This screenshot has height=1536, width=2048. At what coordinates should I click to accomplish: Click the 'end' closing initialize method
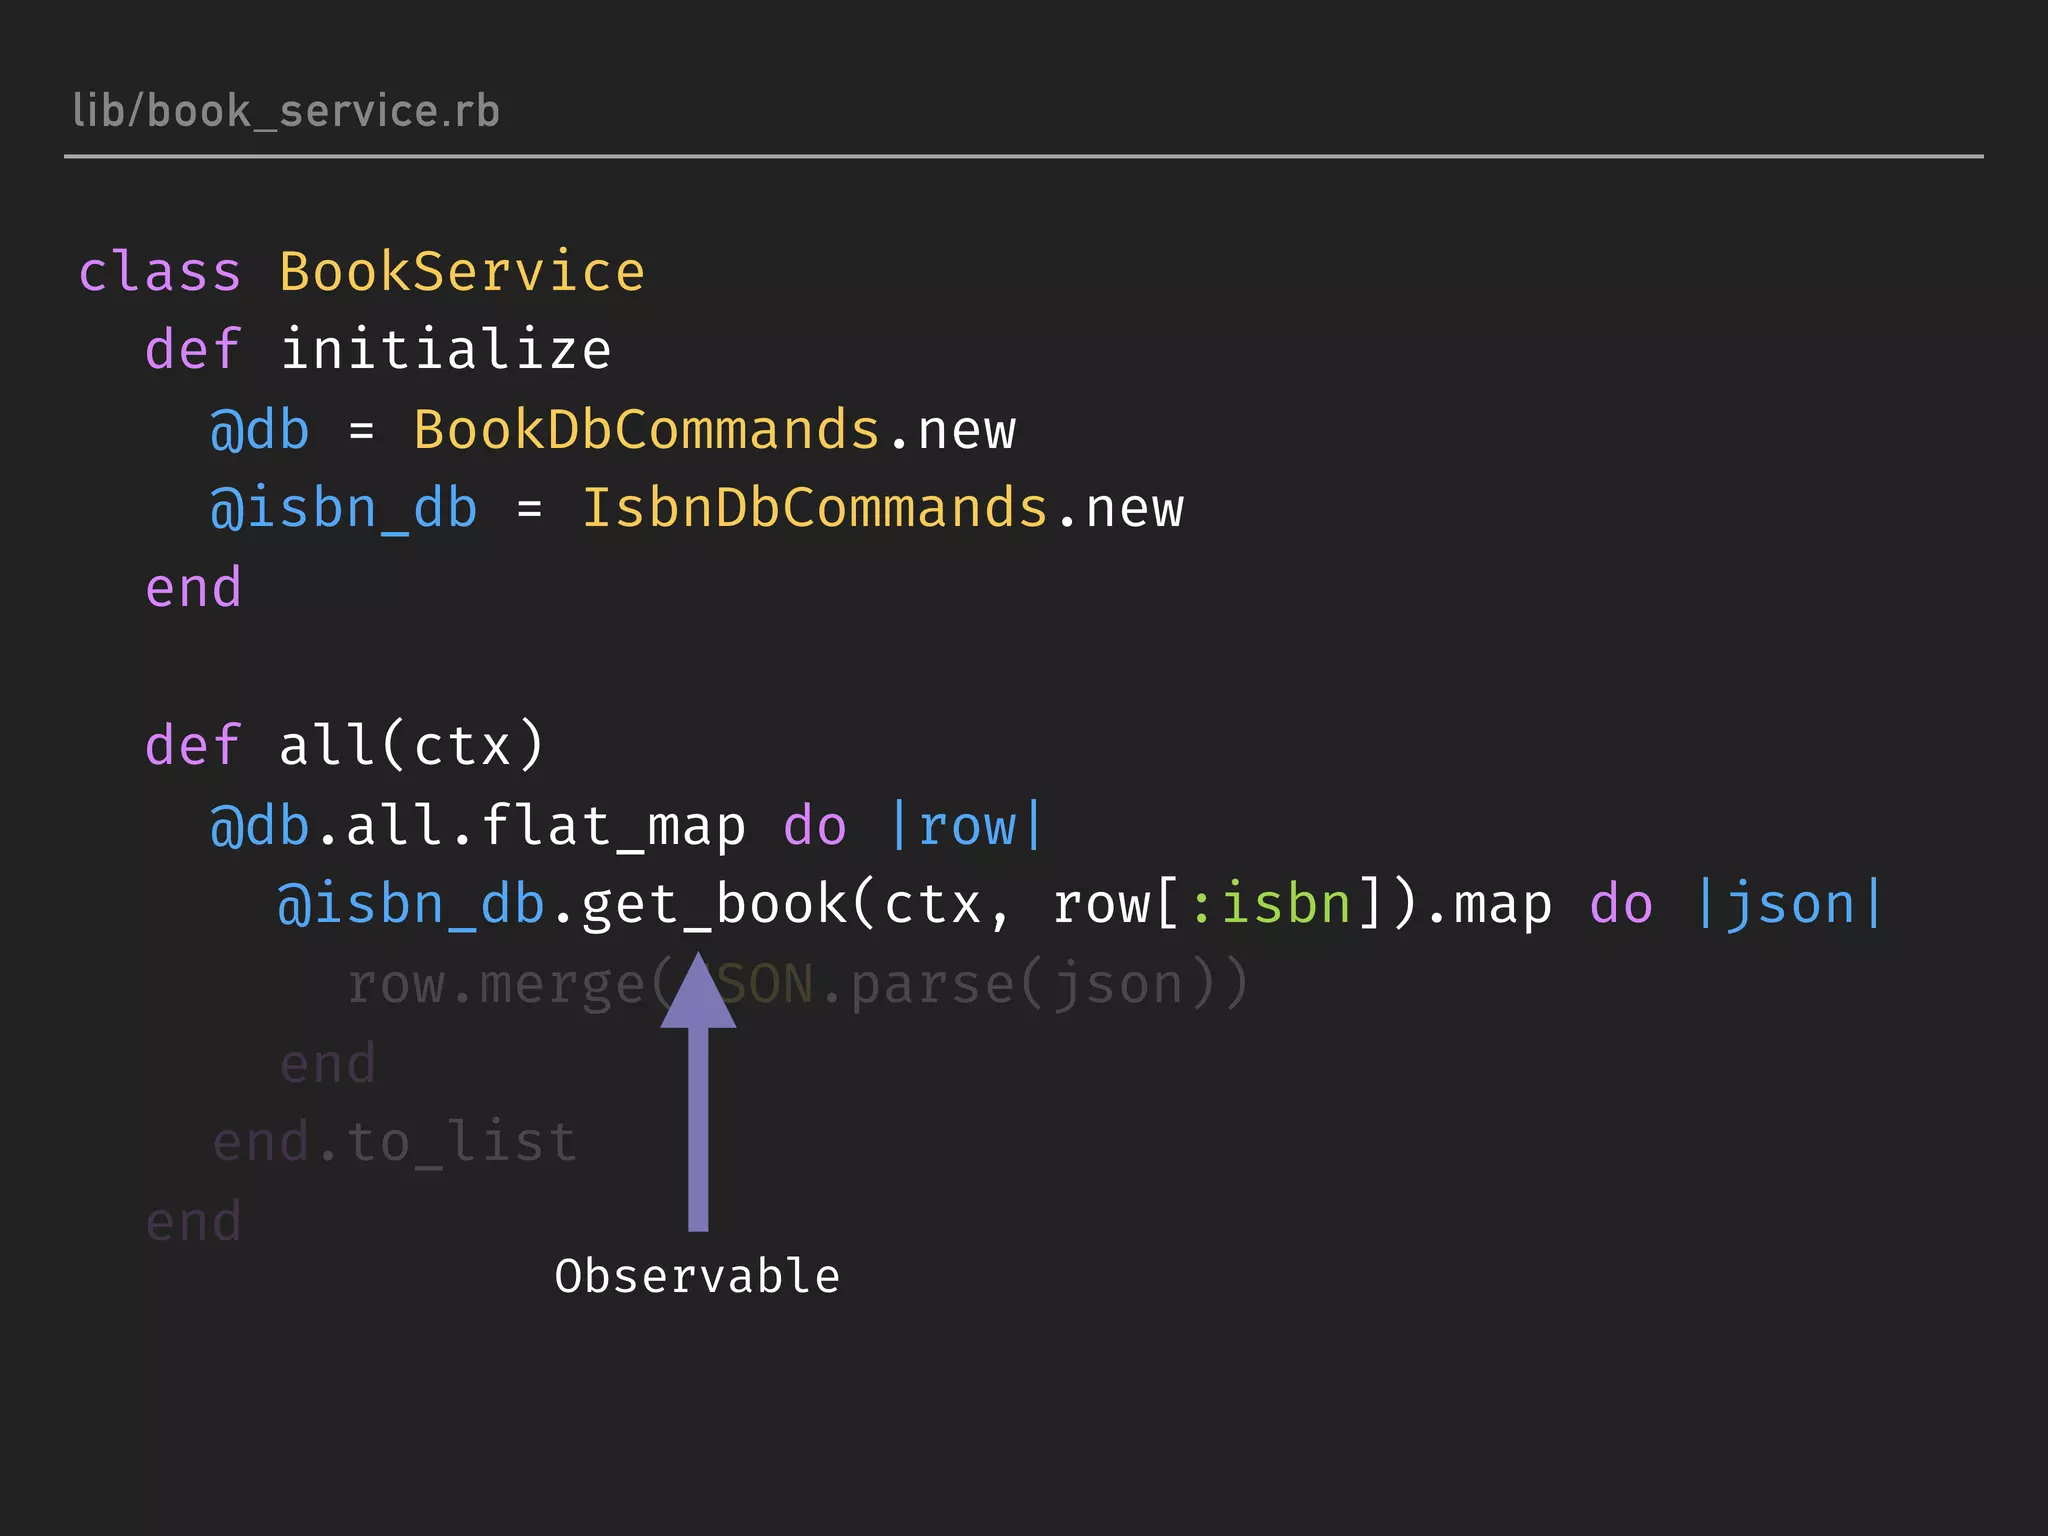tap(193, 588)
